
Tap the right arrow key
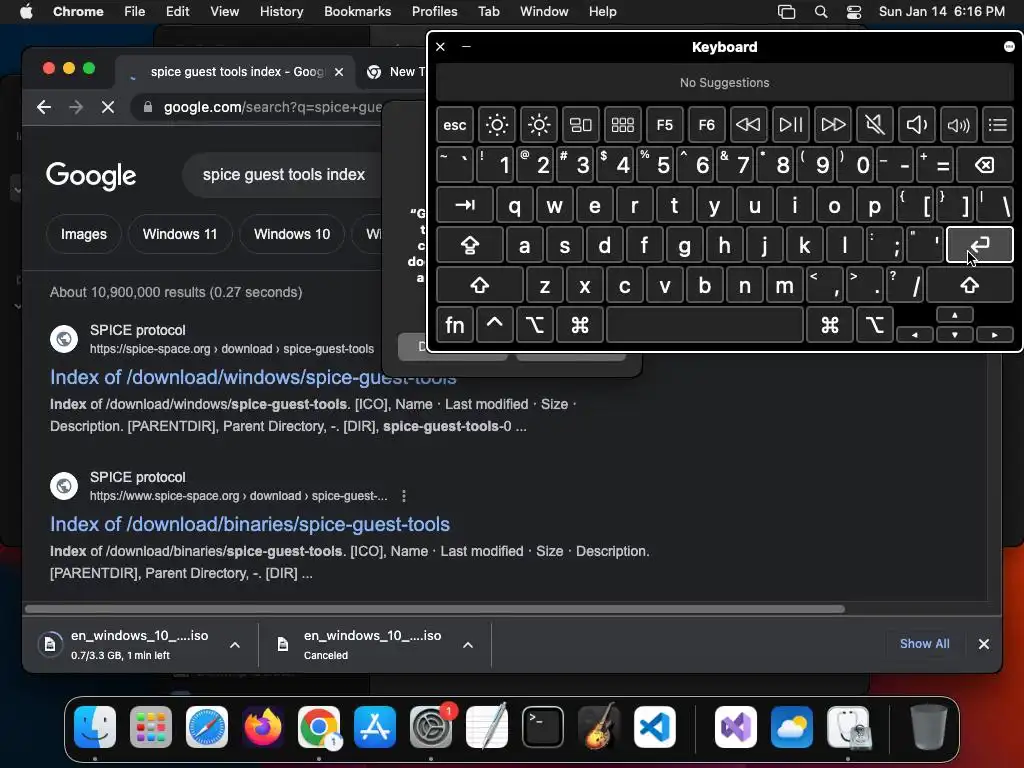(x=995, y=335)
